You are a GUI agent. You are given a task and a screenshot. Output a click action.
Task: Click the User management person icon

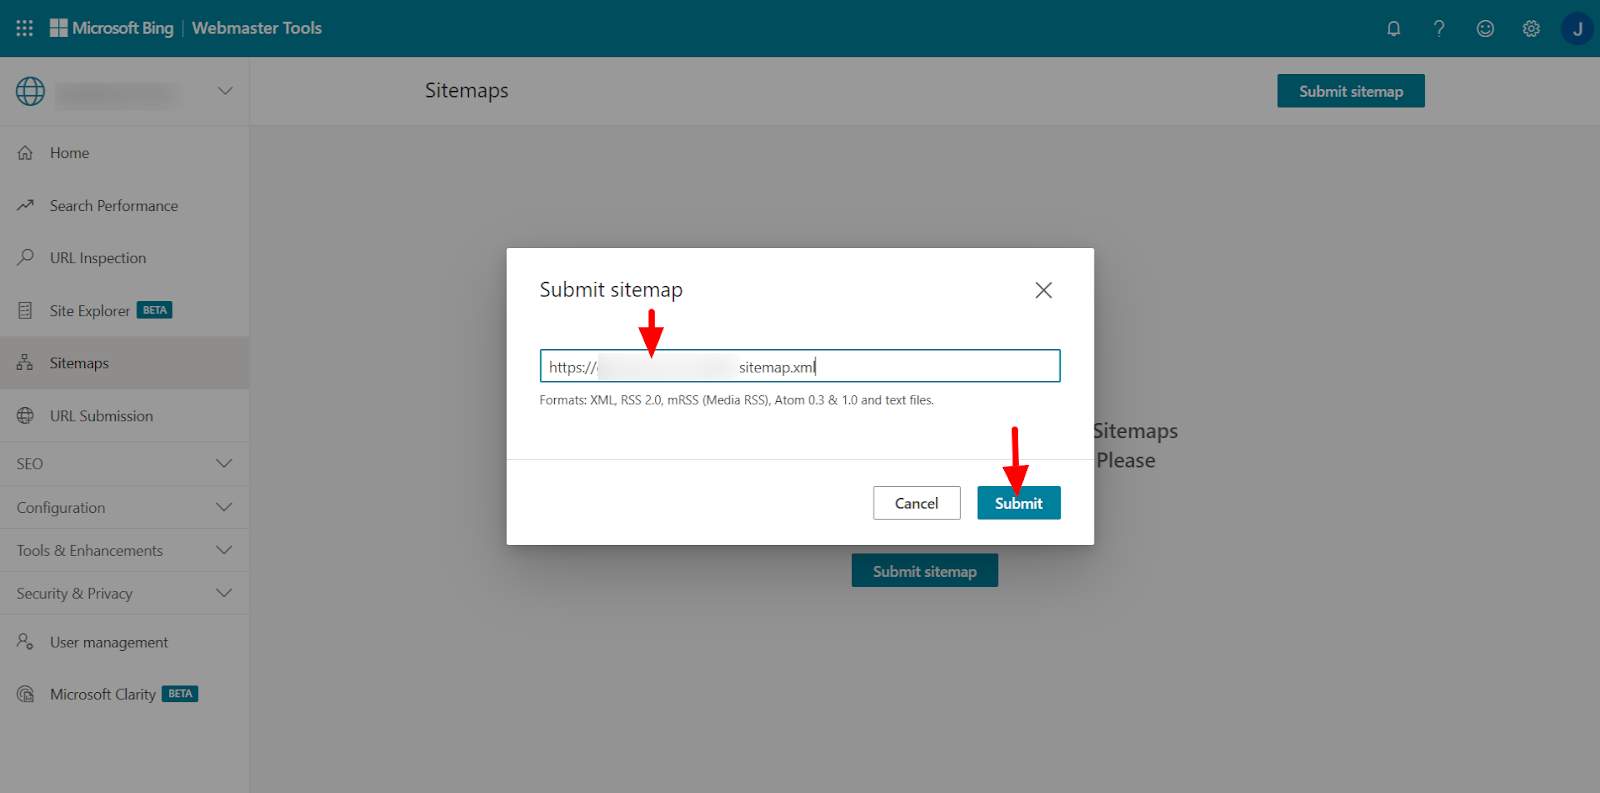coord(25,641)
